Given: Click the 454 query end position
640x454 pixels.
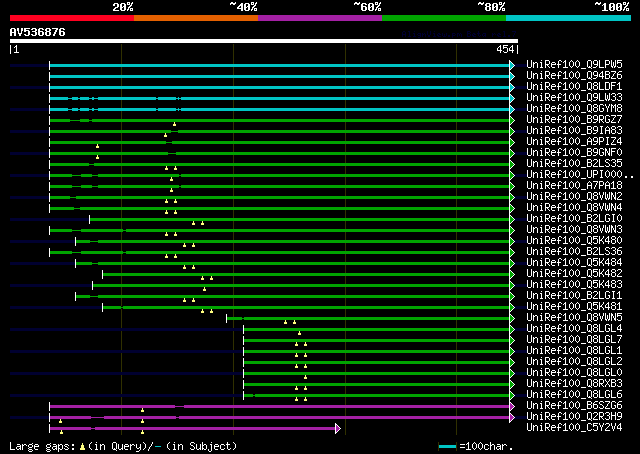Looking at the screenshot, I should [x=505, y=49].
